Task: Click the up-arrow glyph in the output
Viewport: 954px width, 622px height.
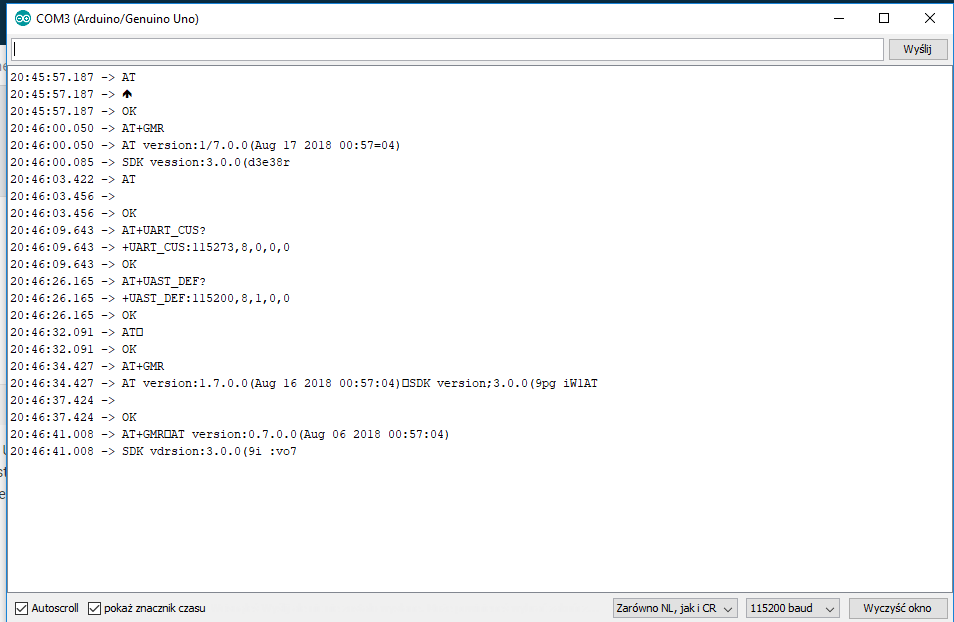Action: click(x=127, y=94)
